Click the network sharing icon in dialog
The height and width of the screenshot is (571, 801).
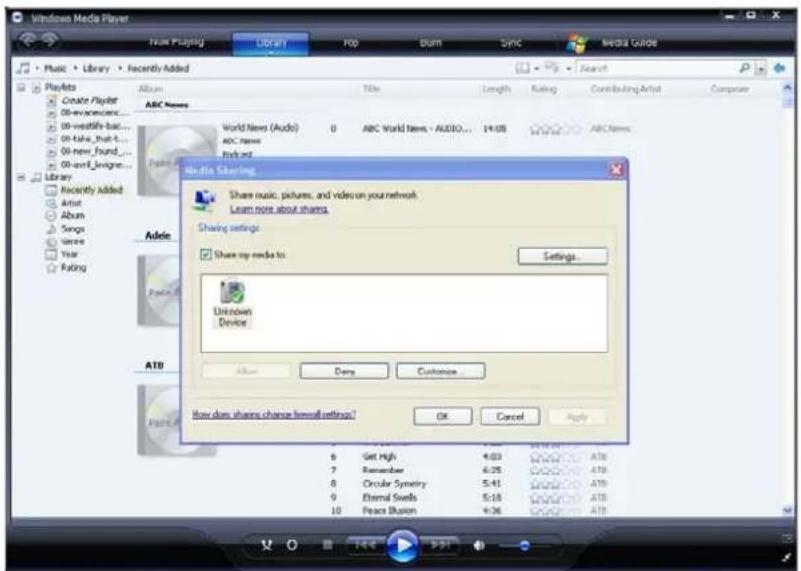tap(205, 200)
